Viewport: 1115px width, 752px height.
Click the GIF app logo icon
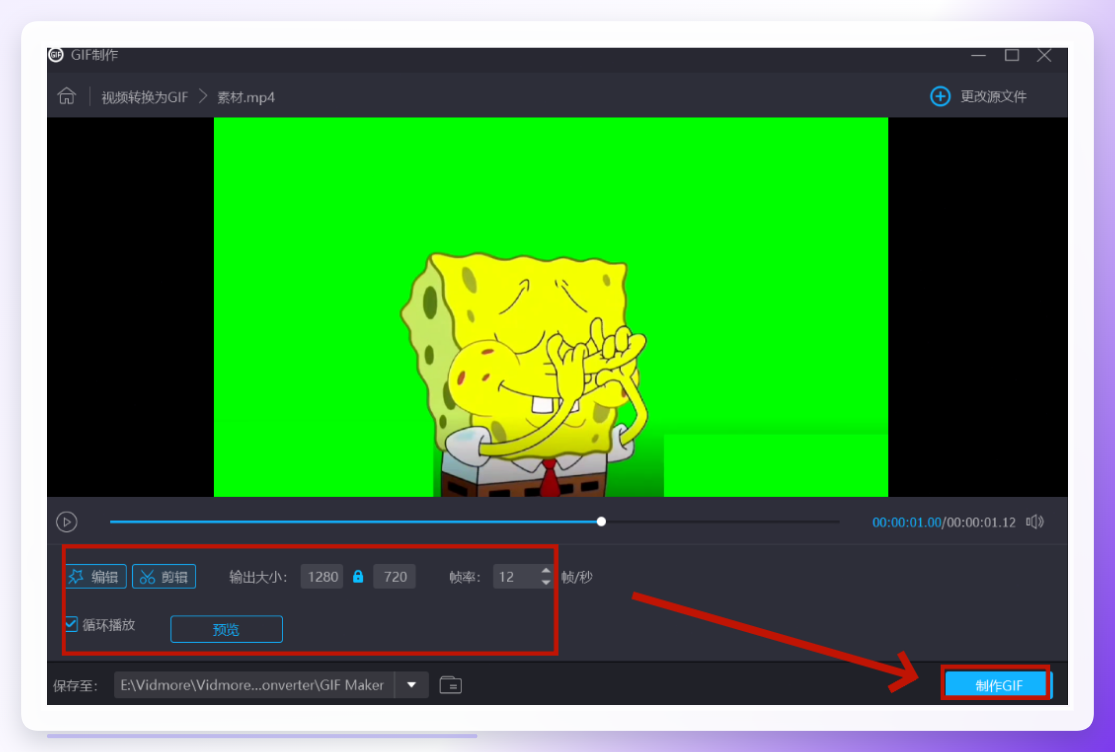56,55
